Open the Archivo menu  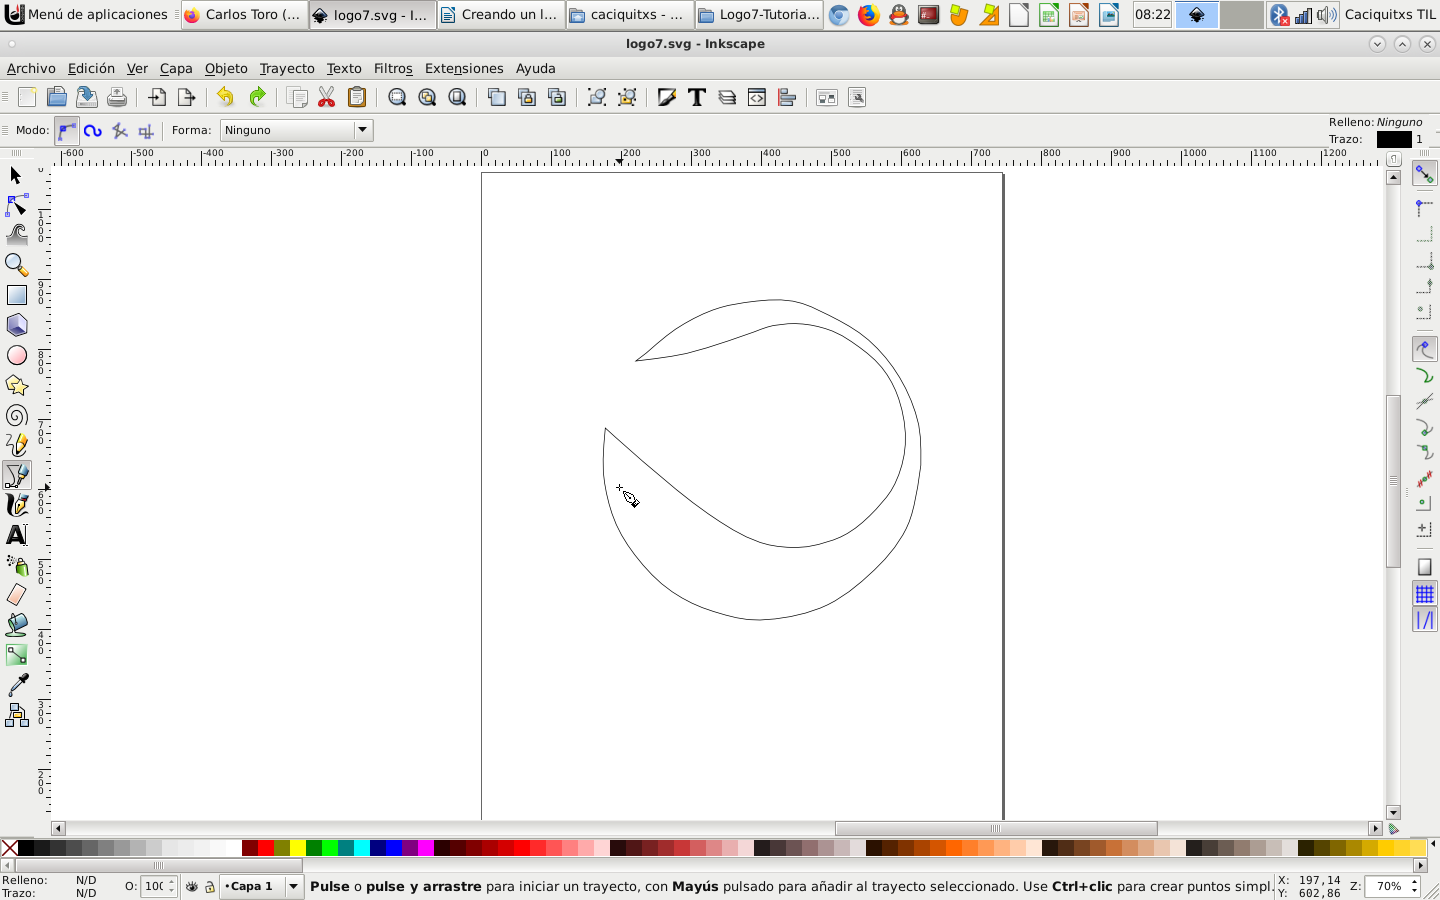pos(31,68)
